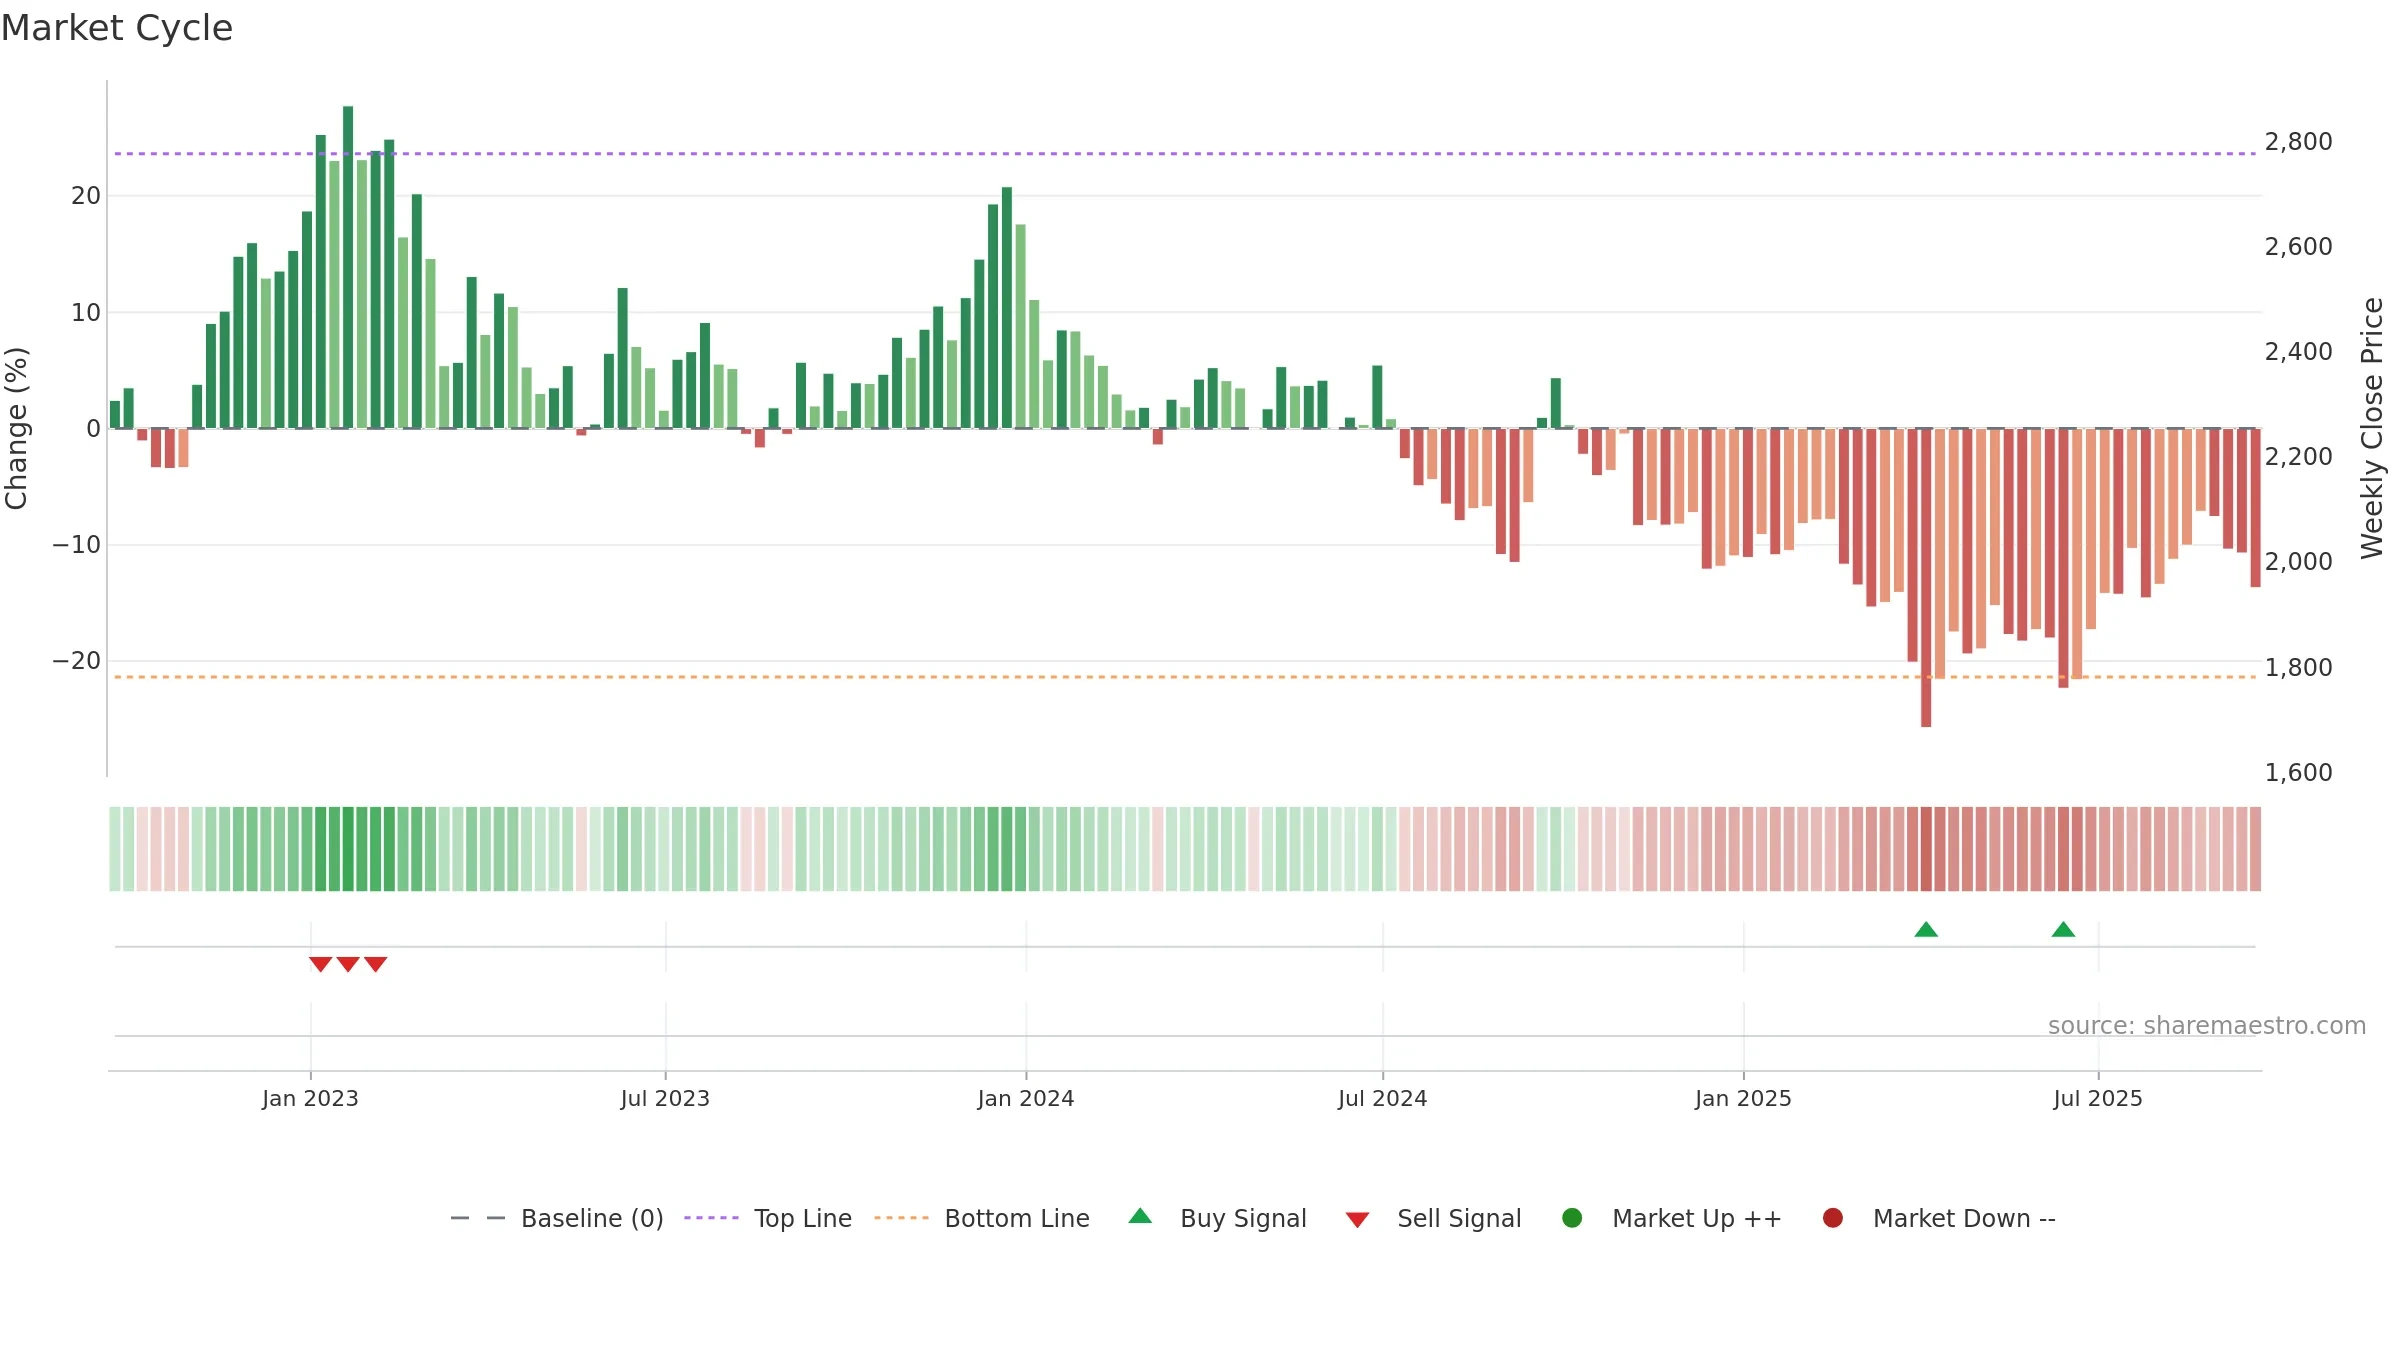2400x1350 pixels.
Task: Click the −10 change axis label
Action: point(77,545)
